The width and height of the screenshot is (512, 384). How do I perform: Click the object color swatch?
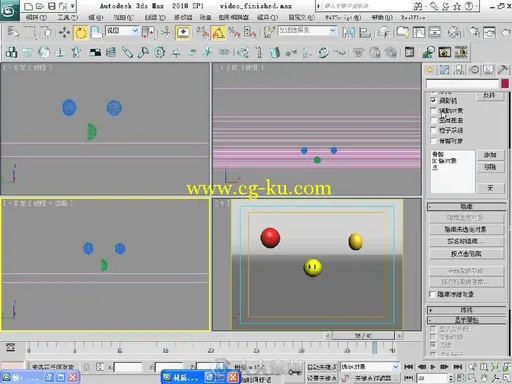coord(505,83)
